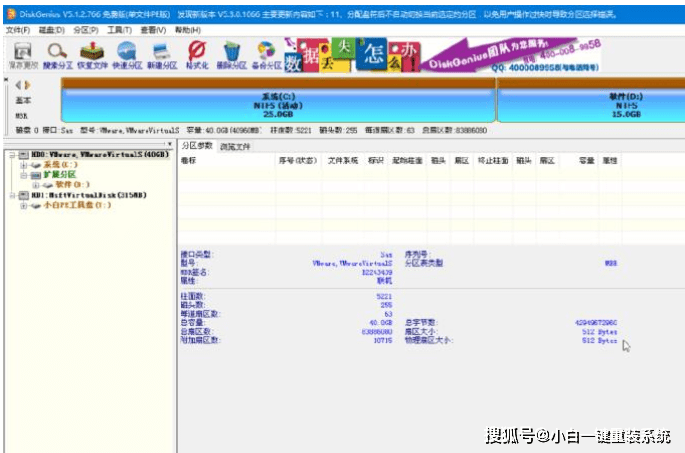Expand the 软件(D:) tree node

click(35, 185)
